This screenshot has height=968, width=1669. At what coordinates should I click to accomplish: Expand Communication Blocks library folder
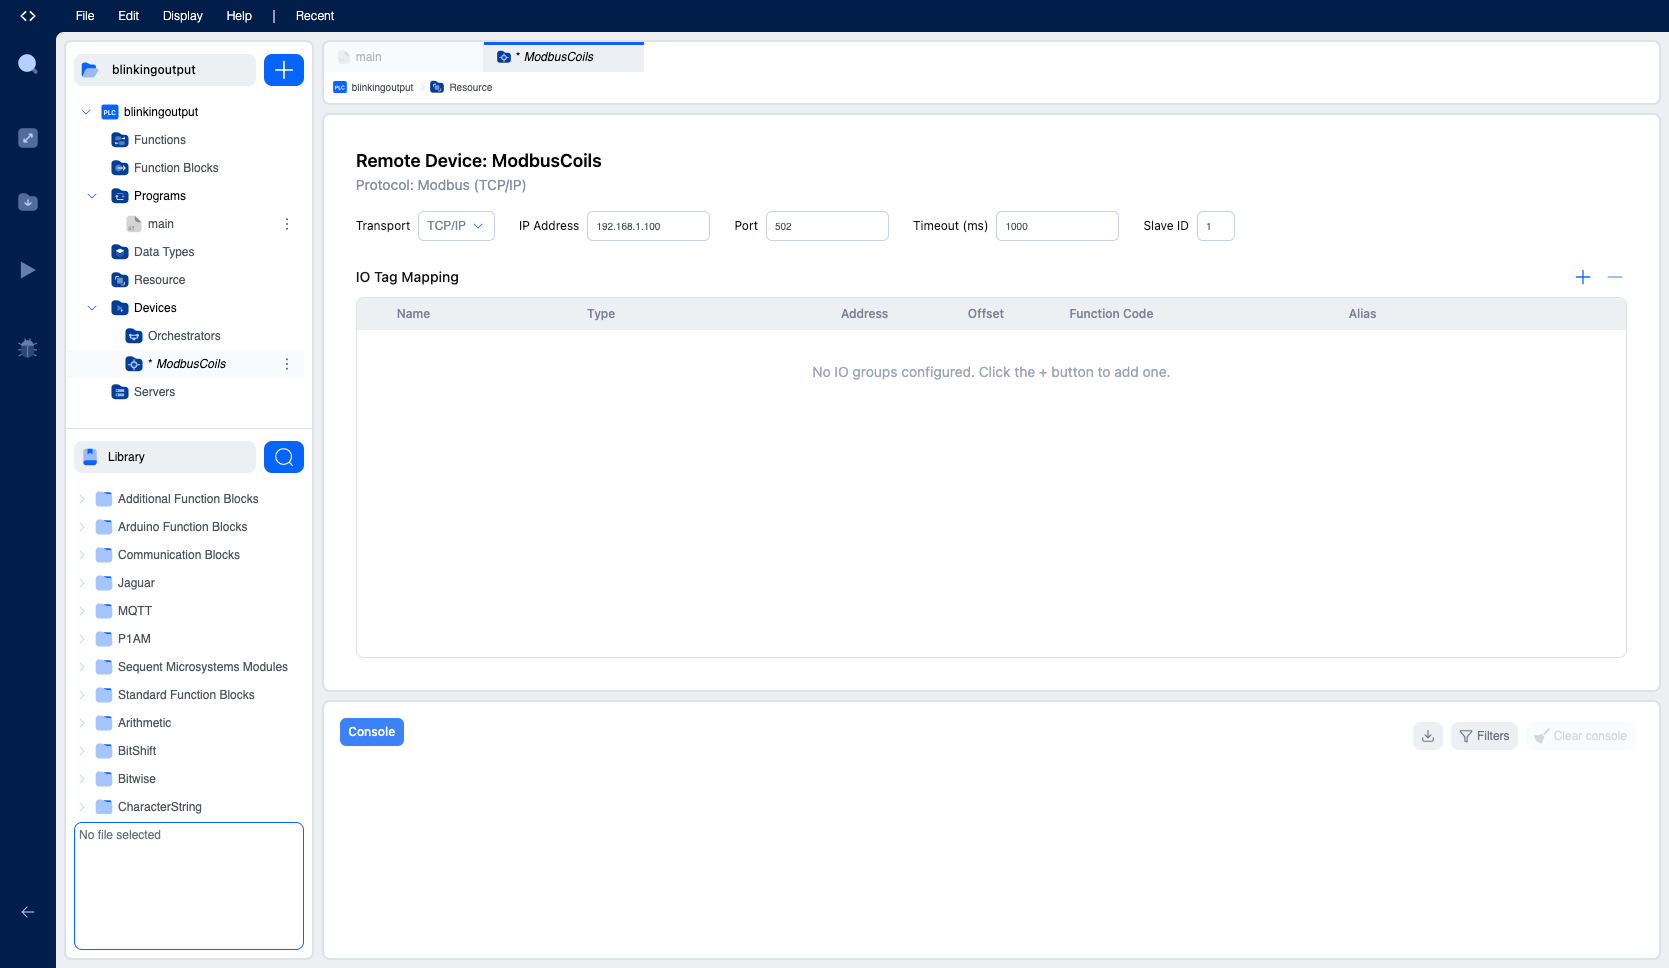82,555
